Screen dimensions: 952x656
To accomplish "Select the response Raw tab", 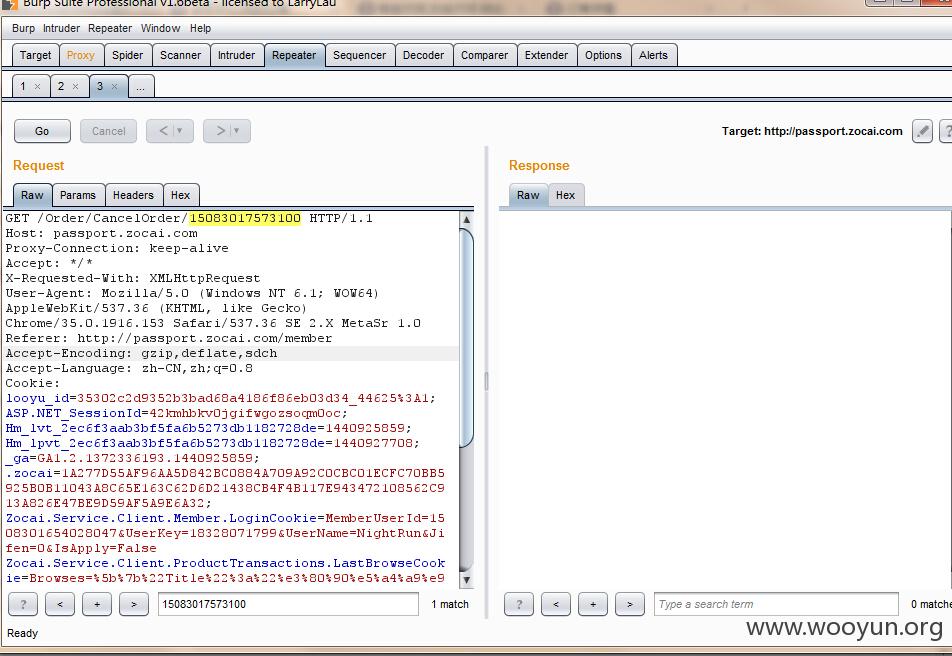I will point(528,195).
